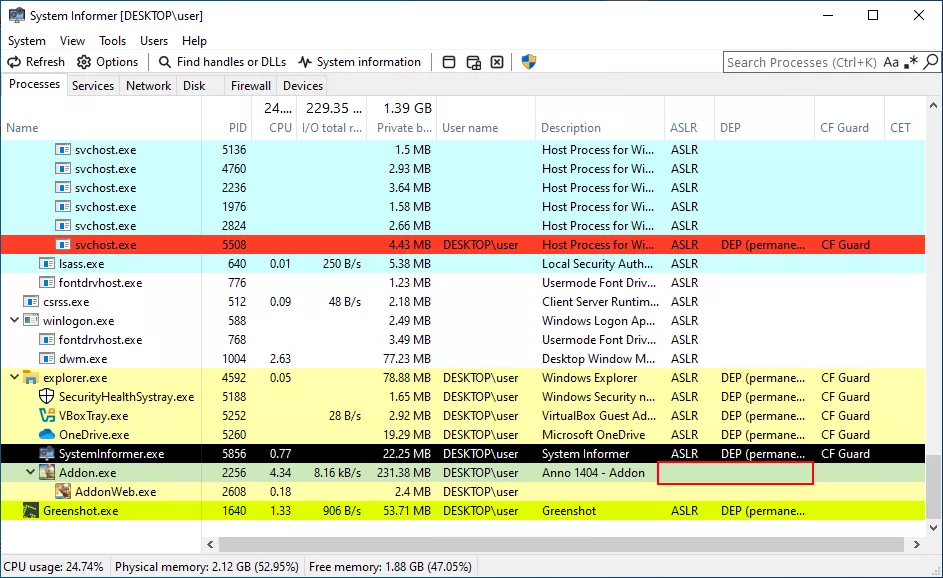
Task: Click the Find handles or DLLs magnifier
Action: (165, 62)
